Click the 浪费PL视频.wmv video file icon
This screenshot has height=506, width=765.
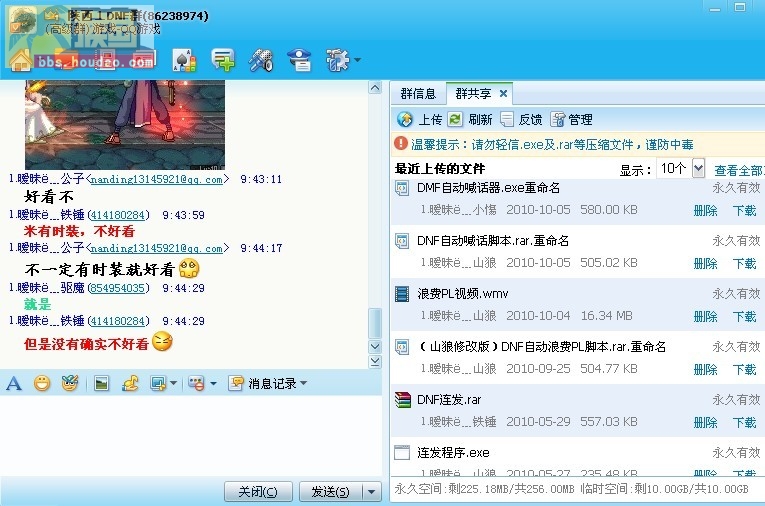coord(402,294)
